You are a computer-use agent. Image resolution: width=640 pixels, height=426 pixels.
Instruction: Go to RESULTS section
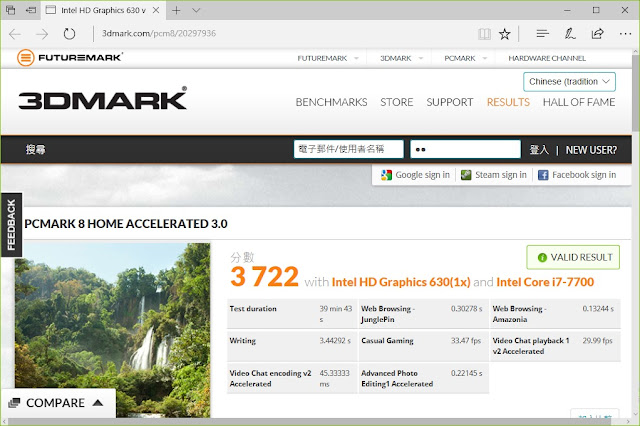(x=508, y=102)
